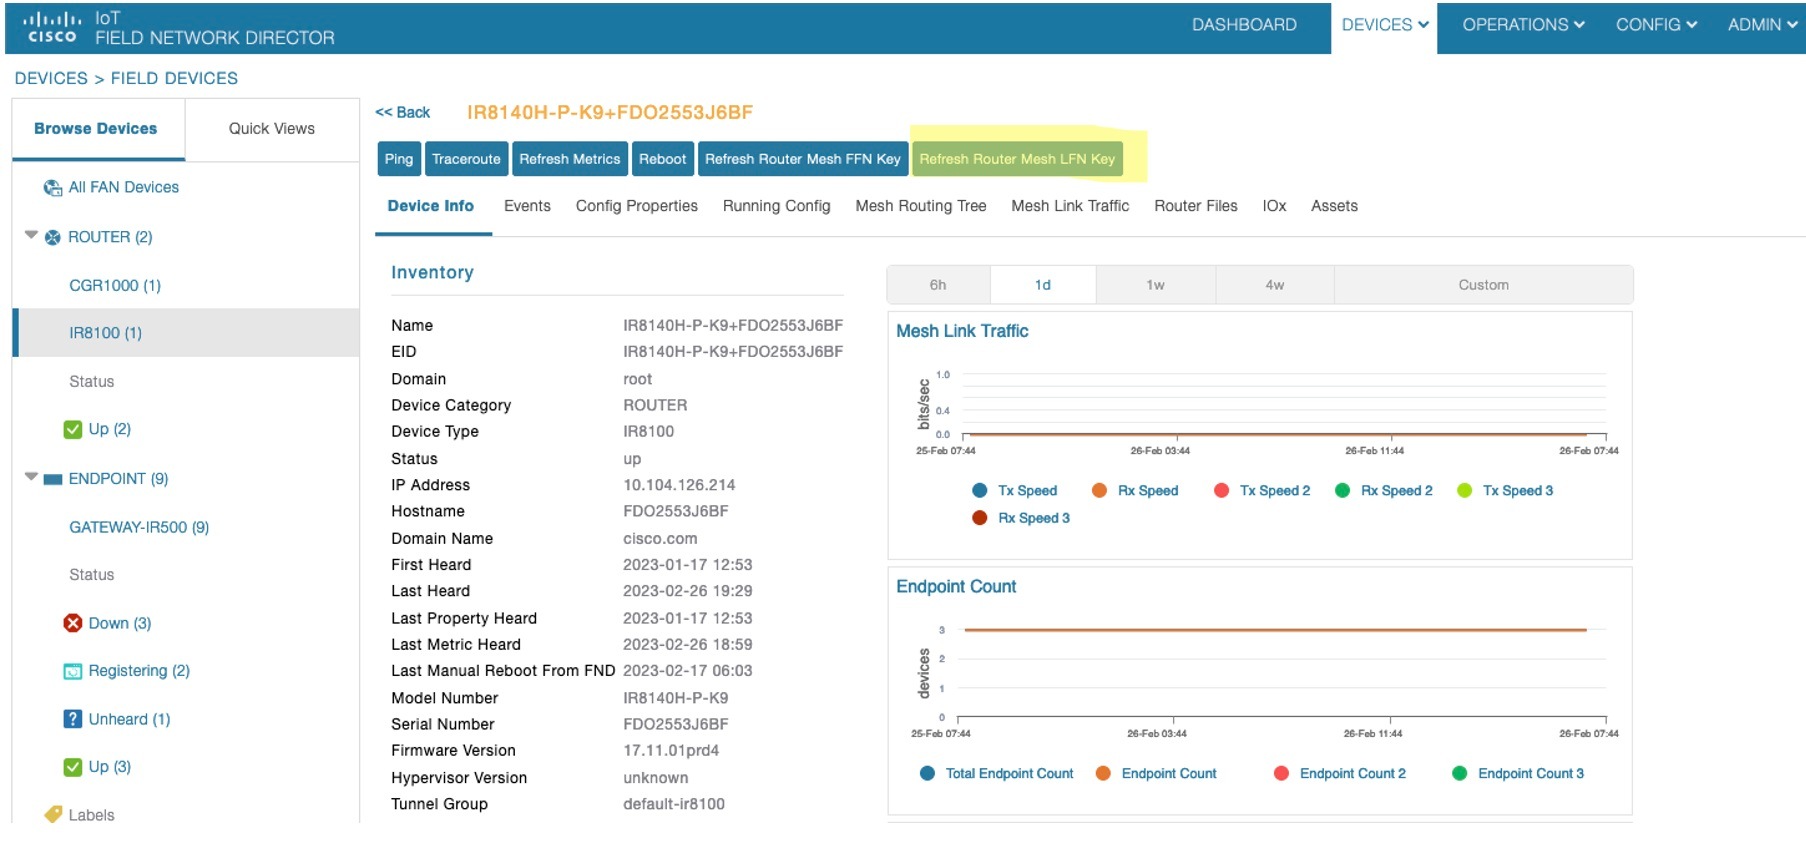Open the Running Config tab
Viewport: 1806px width, 864px height.
(777, 207)
